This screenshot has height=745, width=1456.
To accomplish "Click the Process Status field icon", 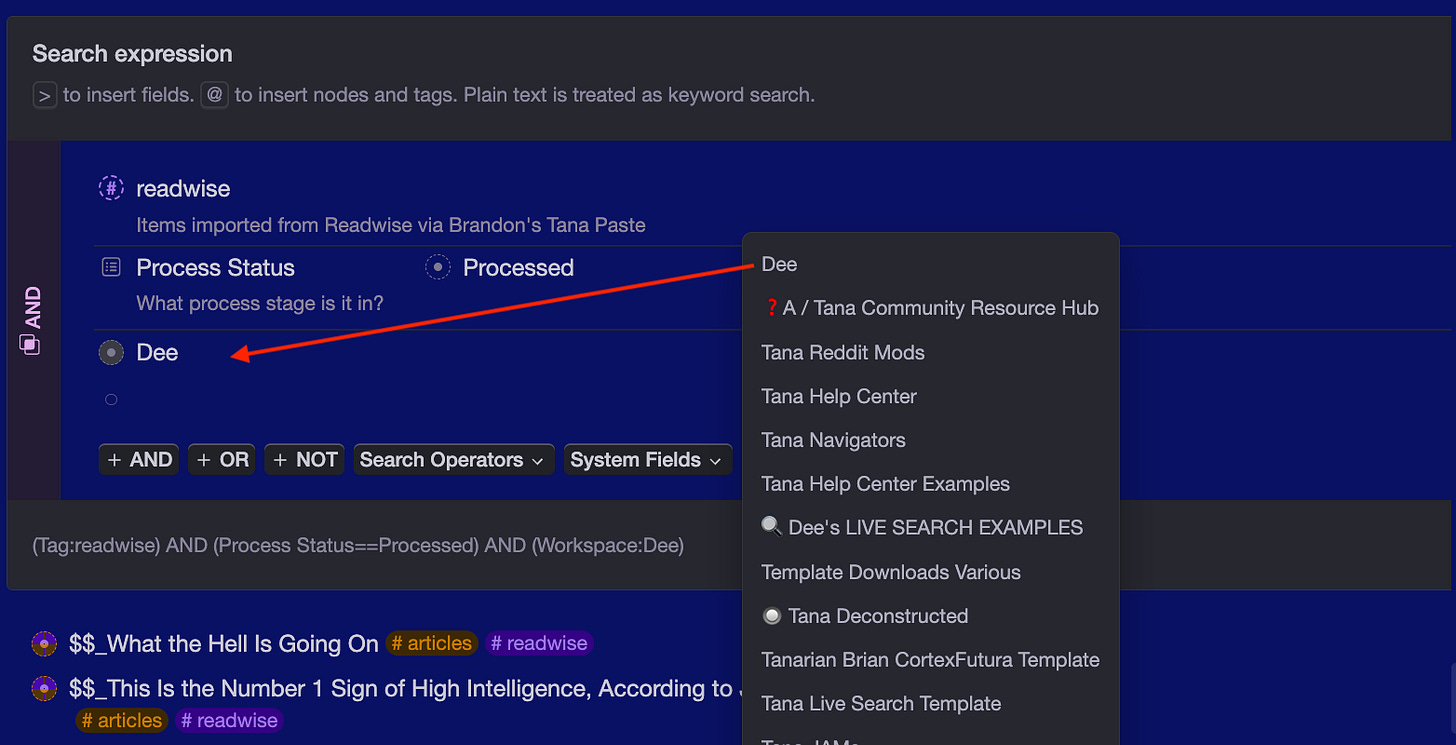I will (111, 267).
